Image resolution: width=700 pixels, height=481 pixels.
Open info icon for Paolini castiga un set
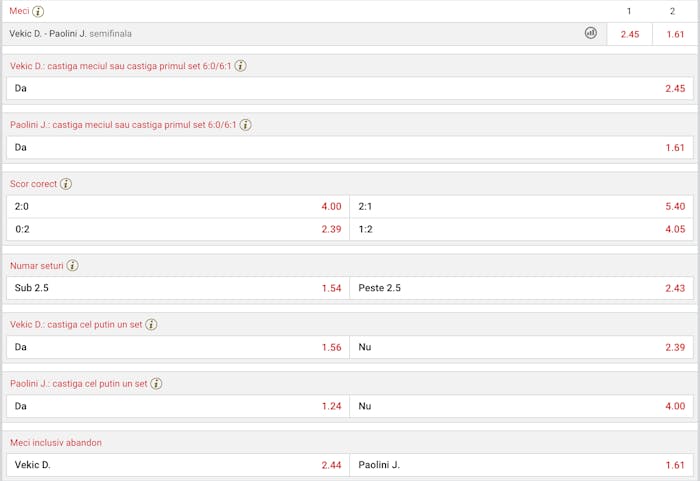click(x=156, y=384)
